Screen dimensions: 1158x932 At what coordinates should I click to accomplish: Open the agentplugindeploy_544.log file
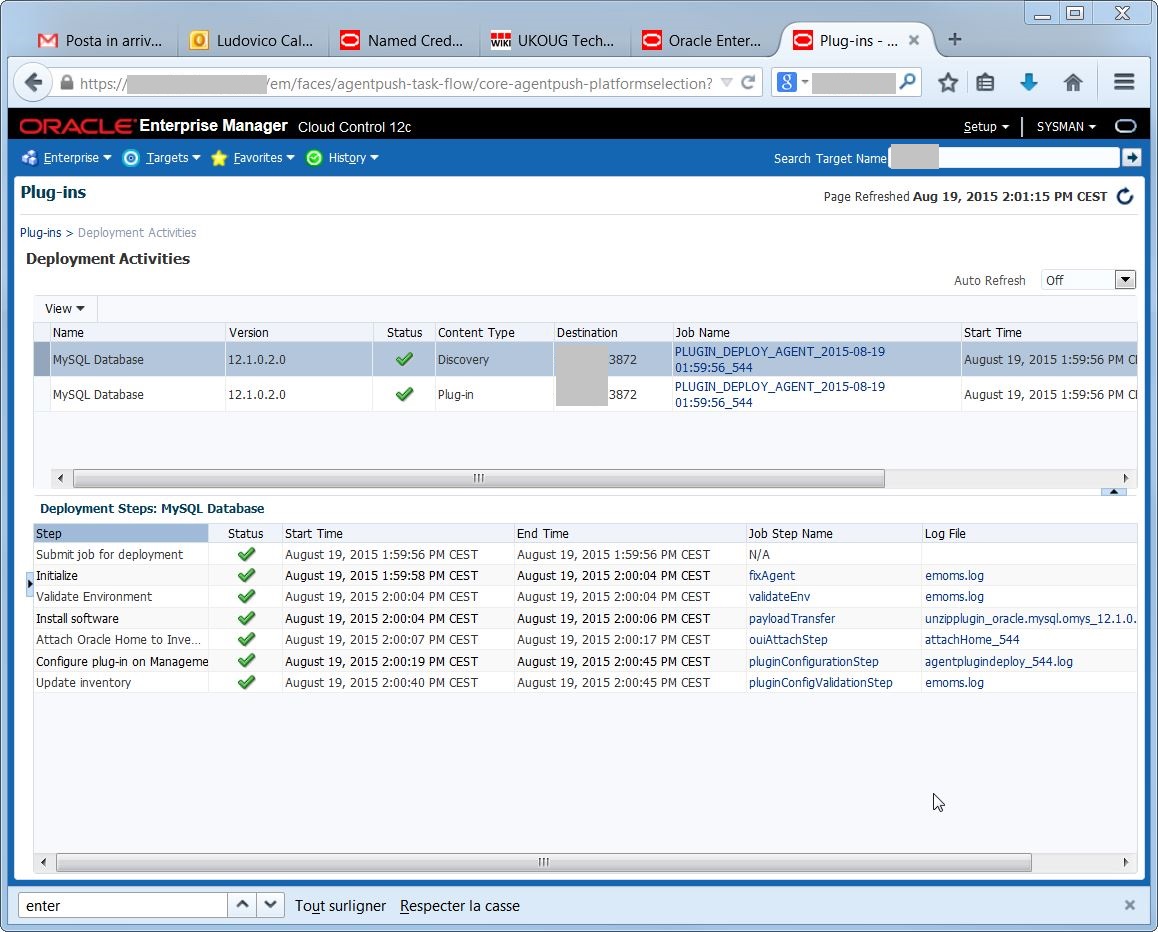[998, 662]
